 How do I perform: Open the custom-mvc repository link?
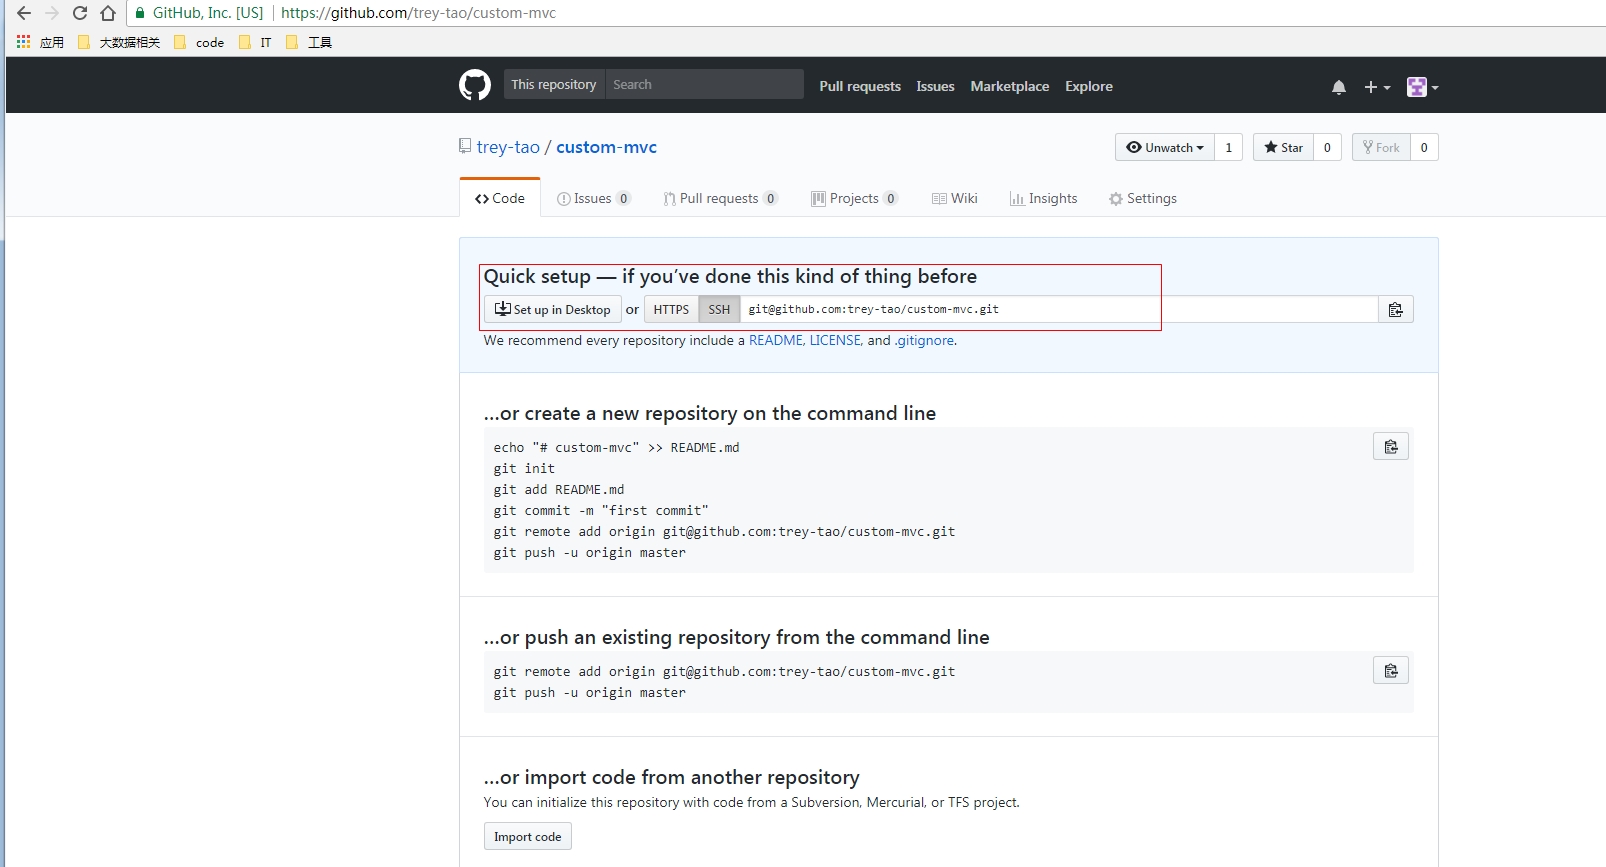pyautogui.click(x=606, y=147)
